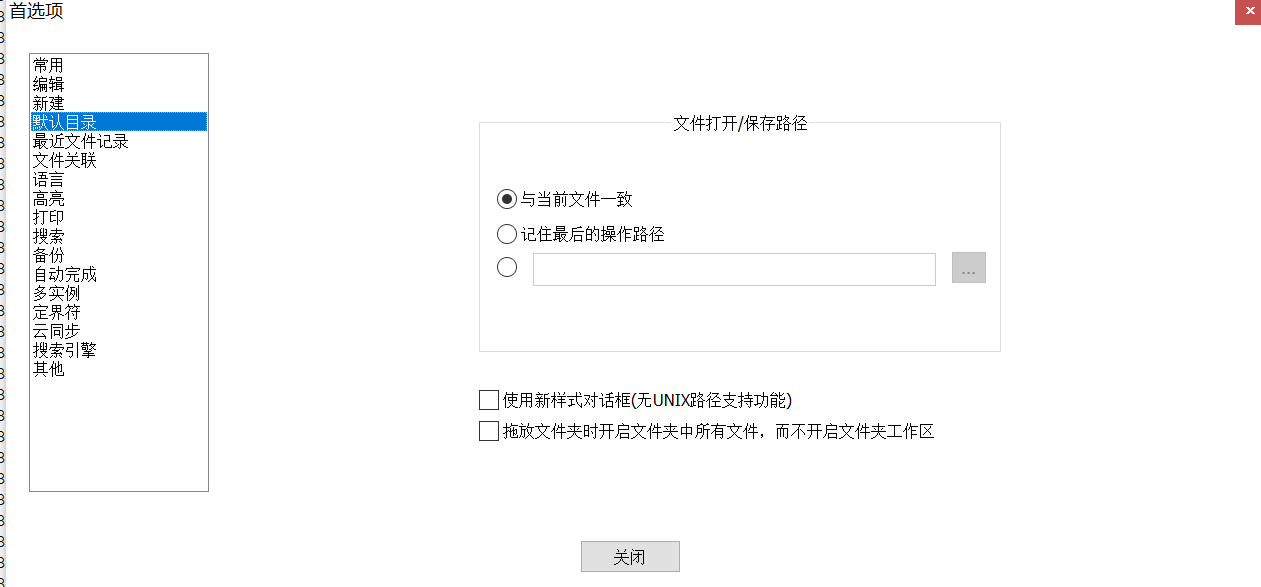The width and height of the screenshot is (1261, 587).
Task: Select 自动完成 in the list
Action: (x=64, y=274)
